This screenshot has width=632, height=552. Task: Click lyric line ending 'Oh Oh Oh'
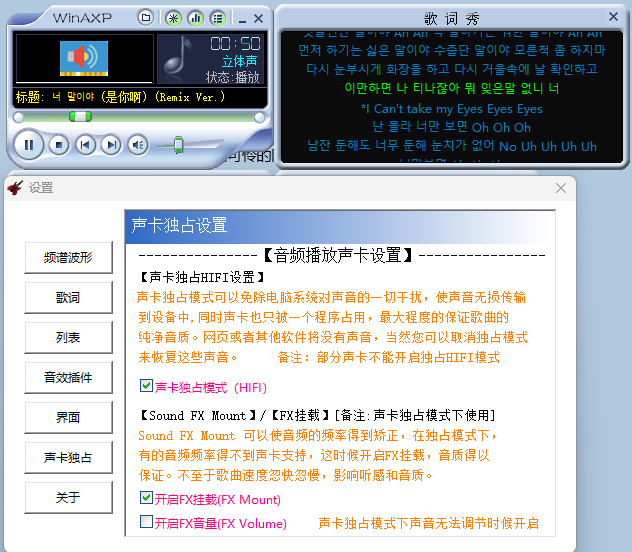tap(451, 127)
